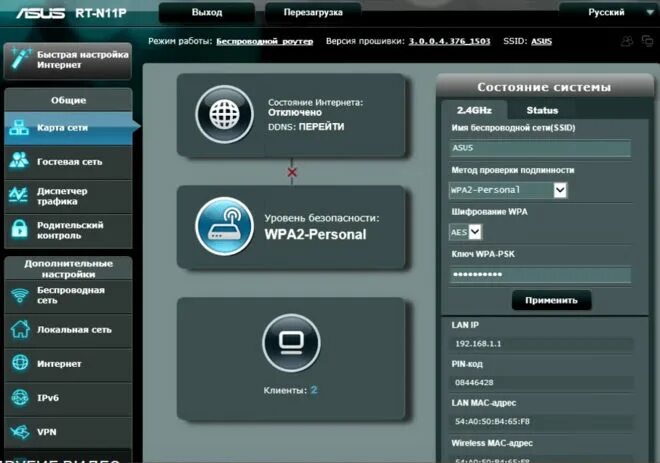The image size is (660, 463).
Task: Click the Состояние системы panel header
Action: click(544, 87)
